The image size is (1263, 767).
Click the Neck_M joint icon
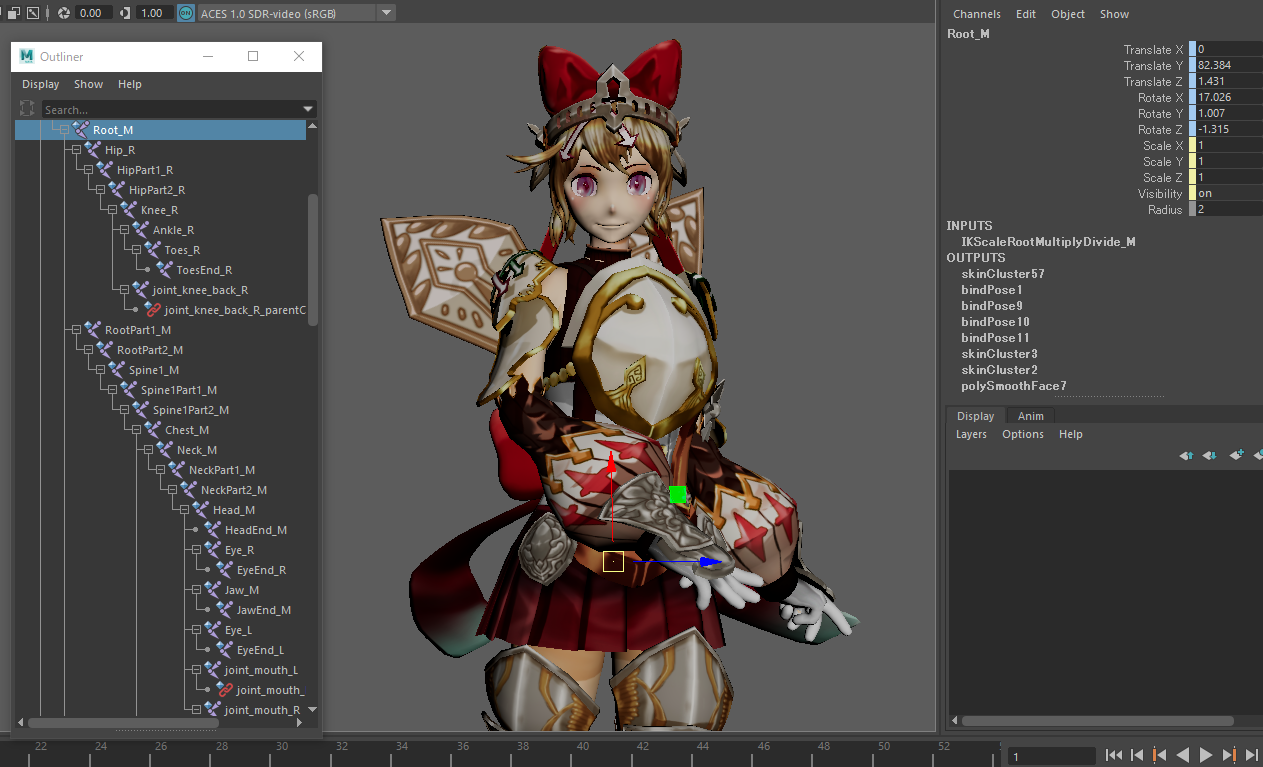[x=164, y=450]
